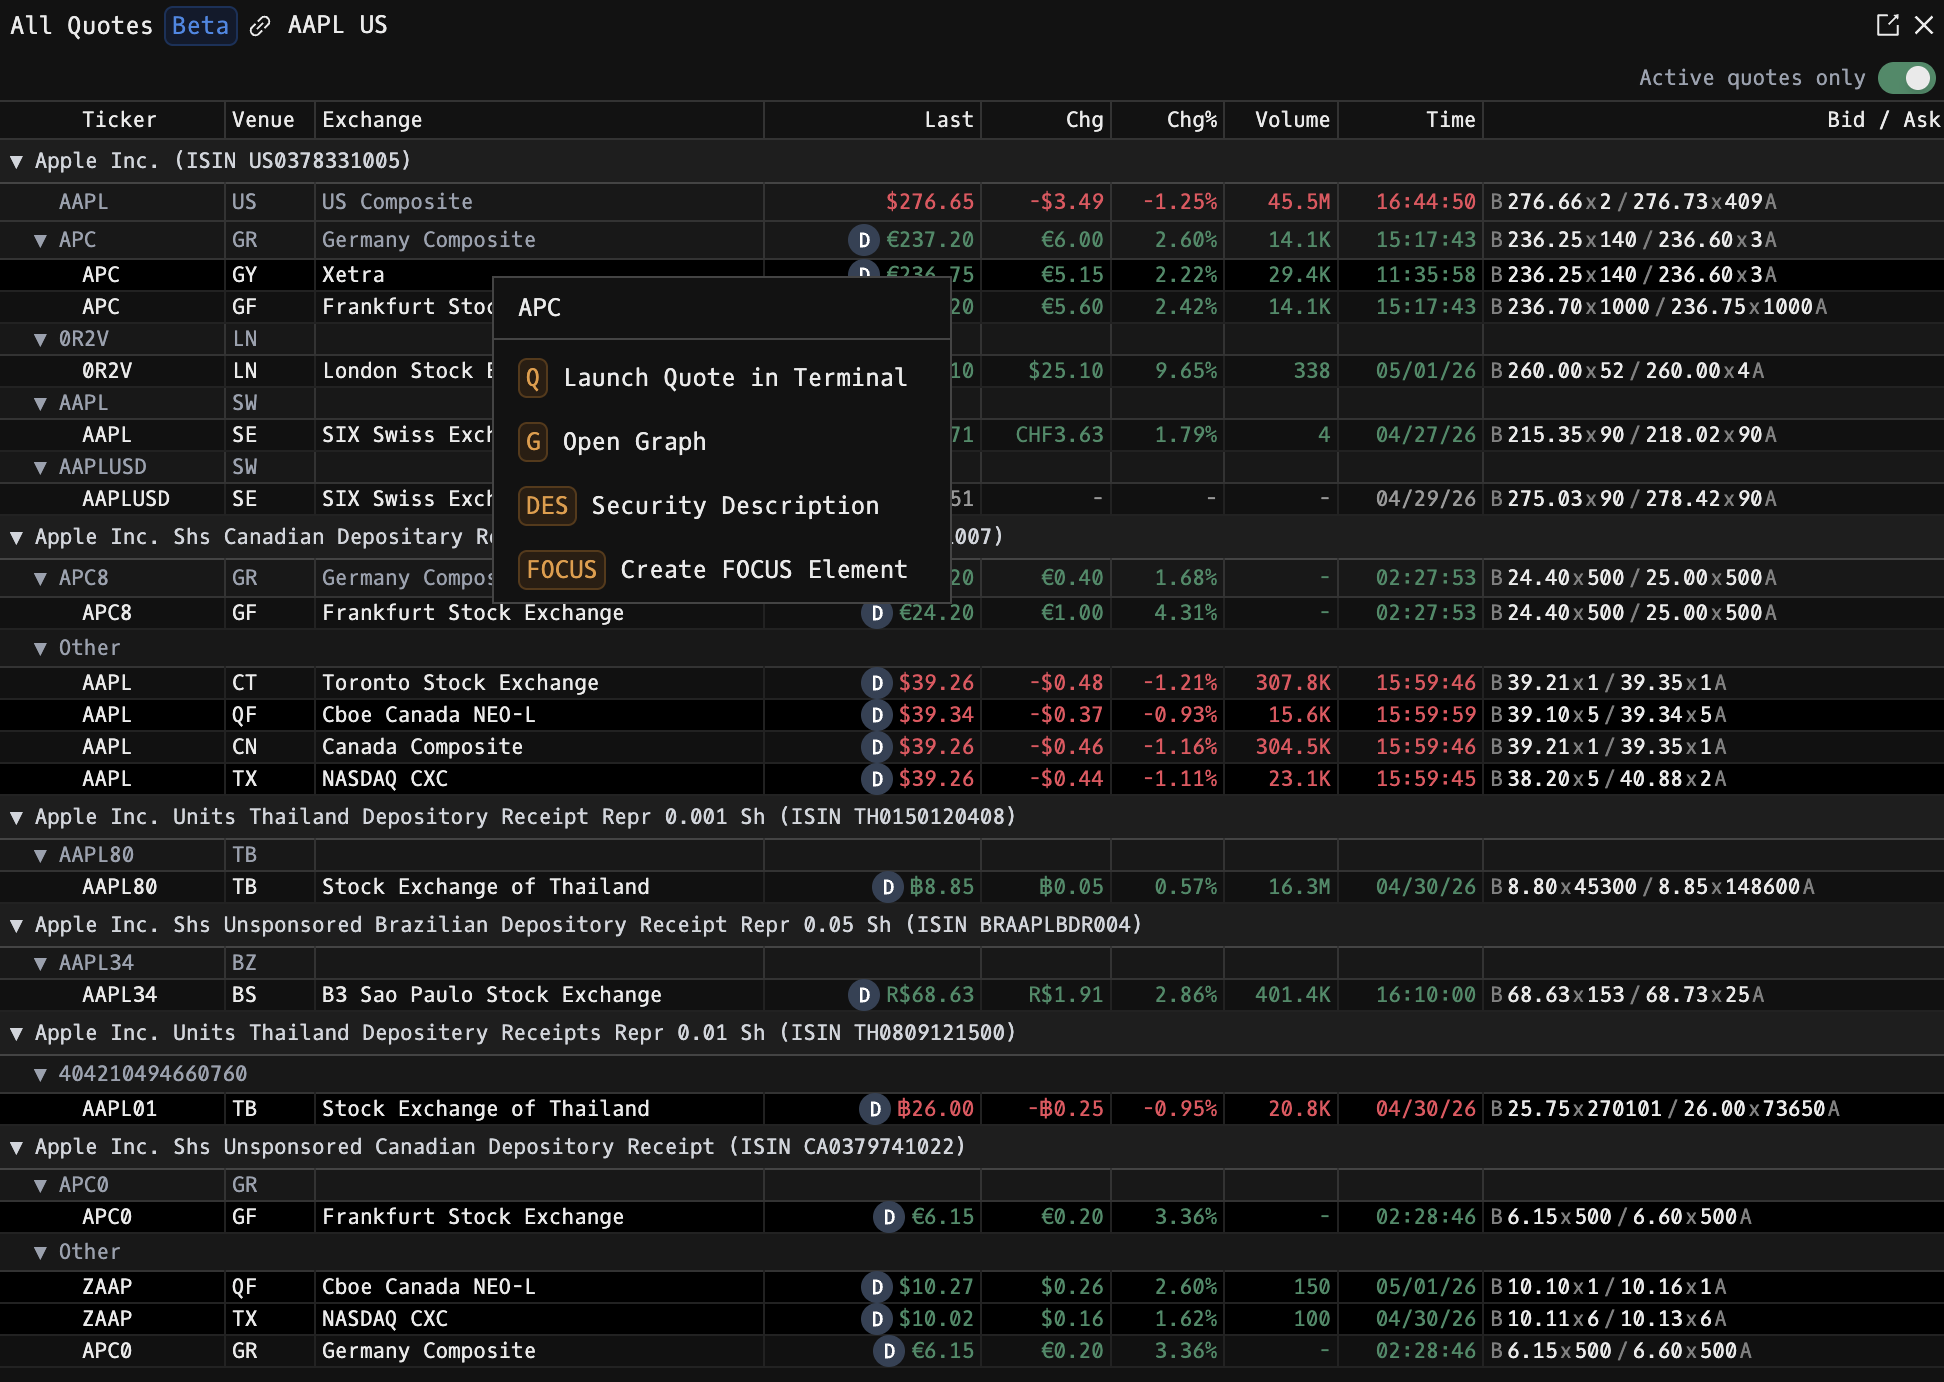Viewport: 1944px width, 1382px height.
Task: Close the All Quotes panel
Action: pos(1924,25)
